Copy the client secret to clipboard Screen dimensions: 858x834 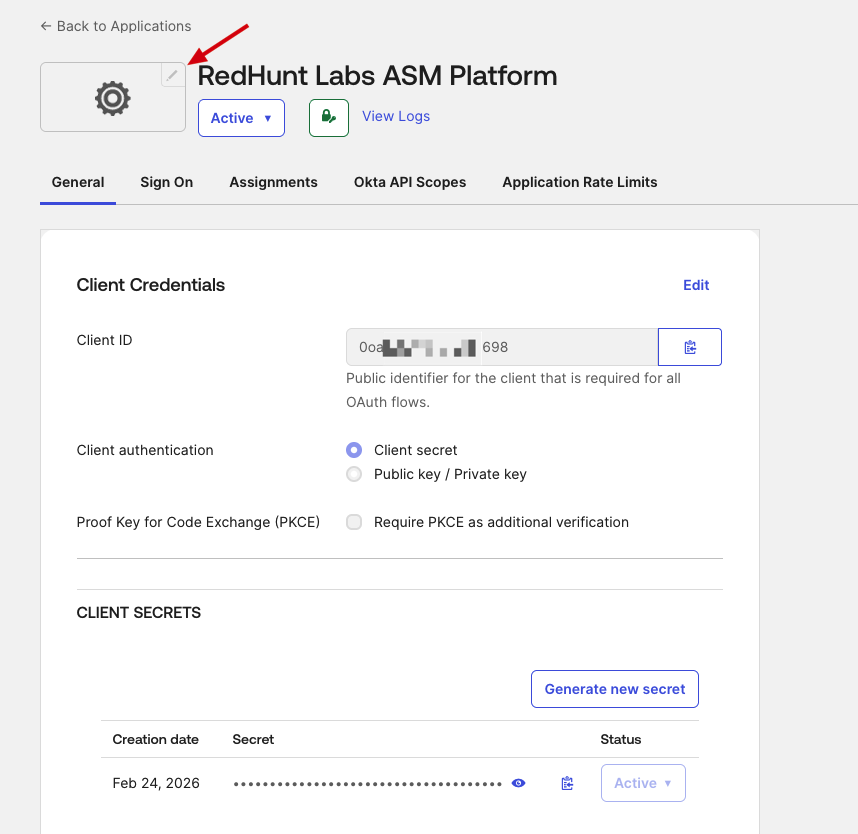(567, 783)
